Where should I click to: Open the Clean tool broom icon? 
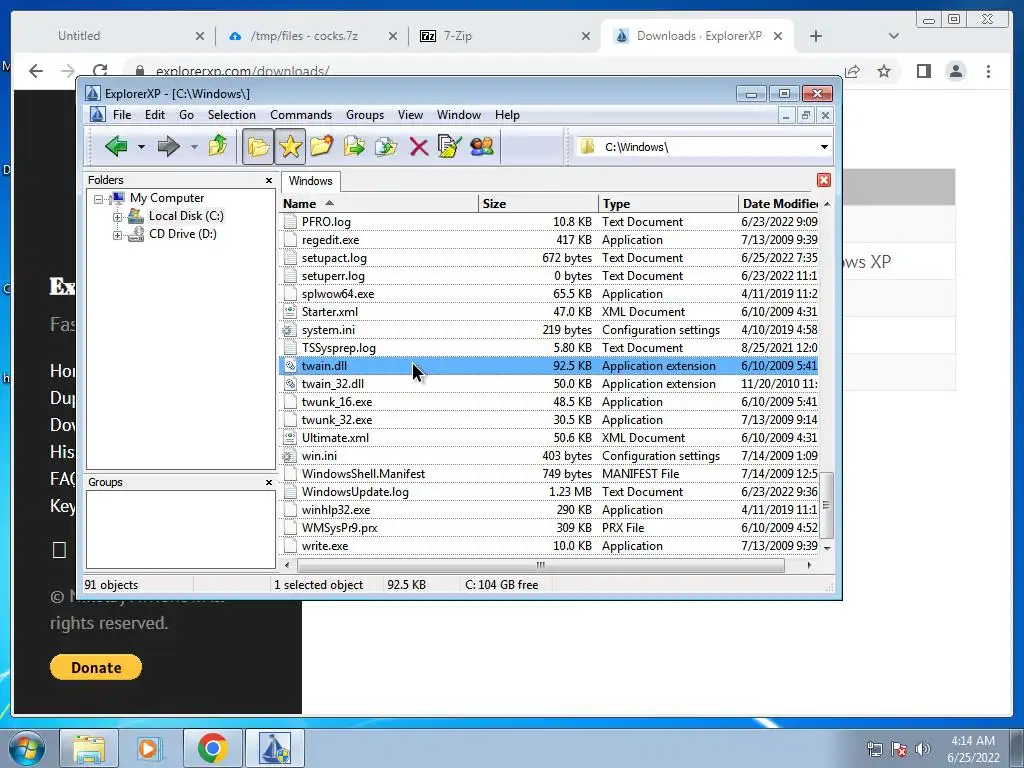pyautogui.click(x=449, y=146)
